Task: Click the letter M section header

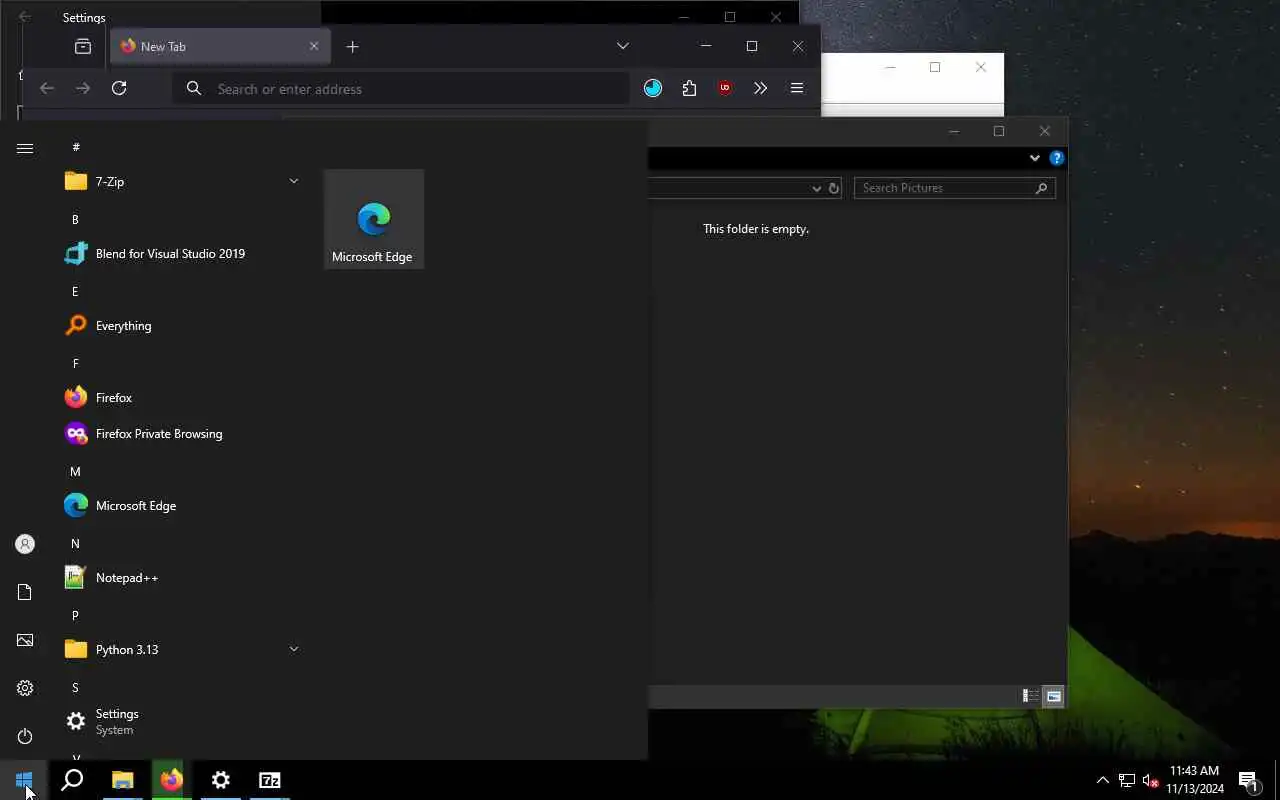Action: tap(75, 471)
